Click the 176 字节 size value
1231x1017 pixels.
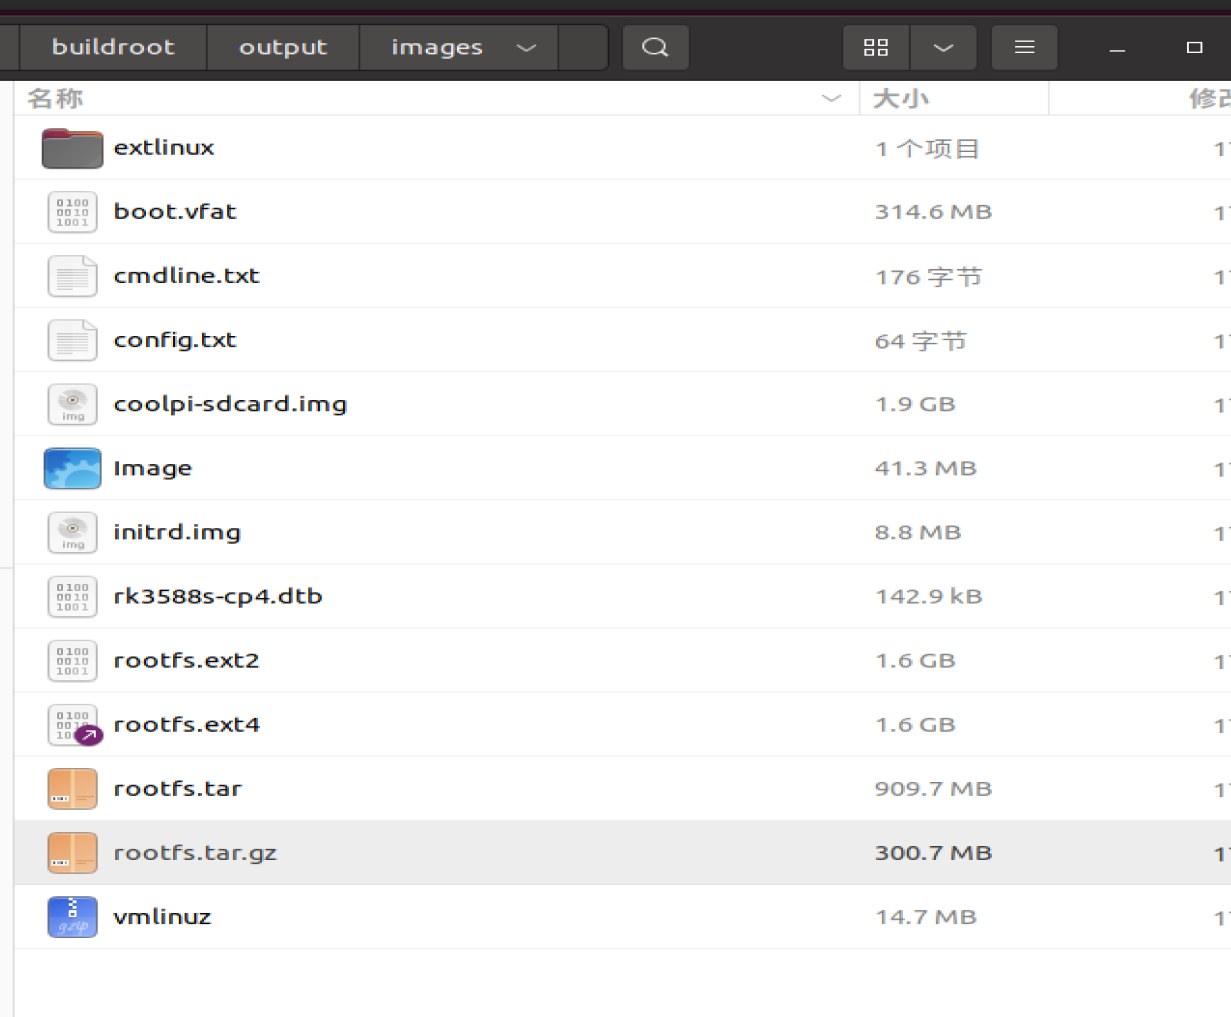coord(928,277)
